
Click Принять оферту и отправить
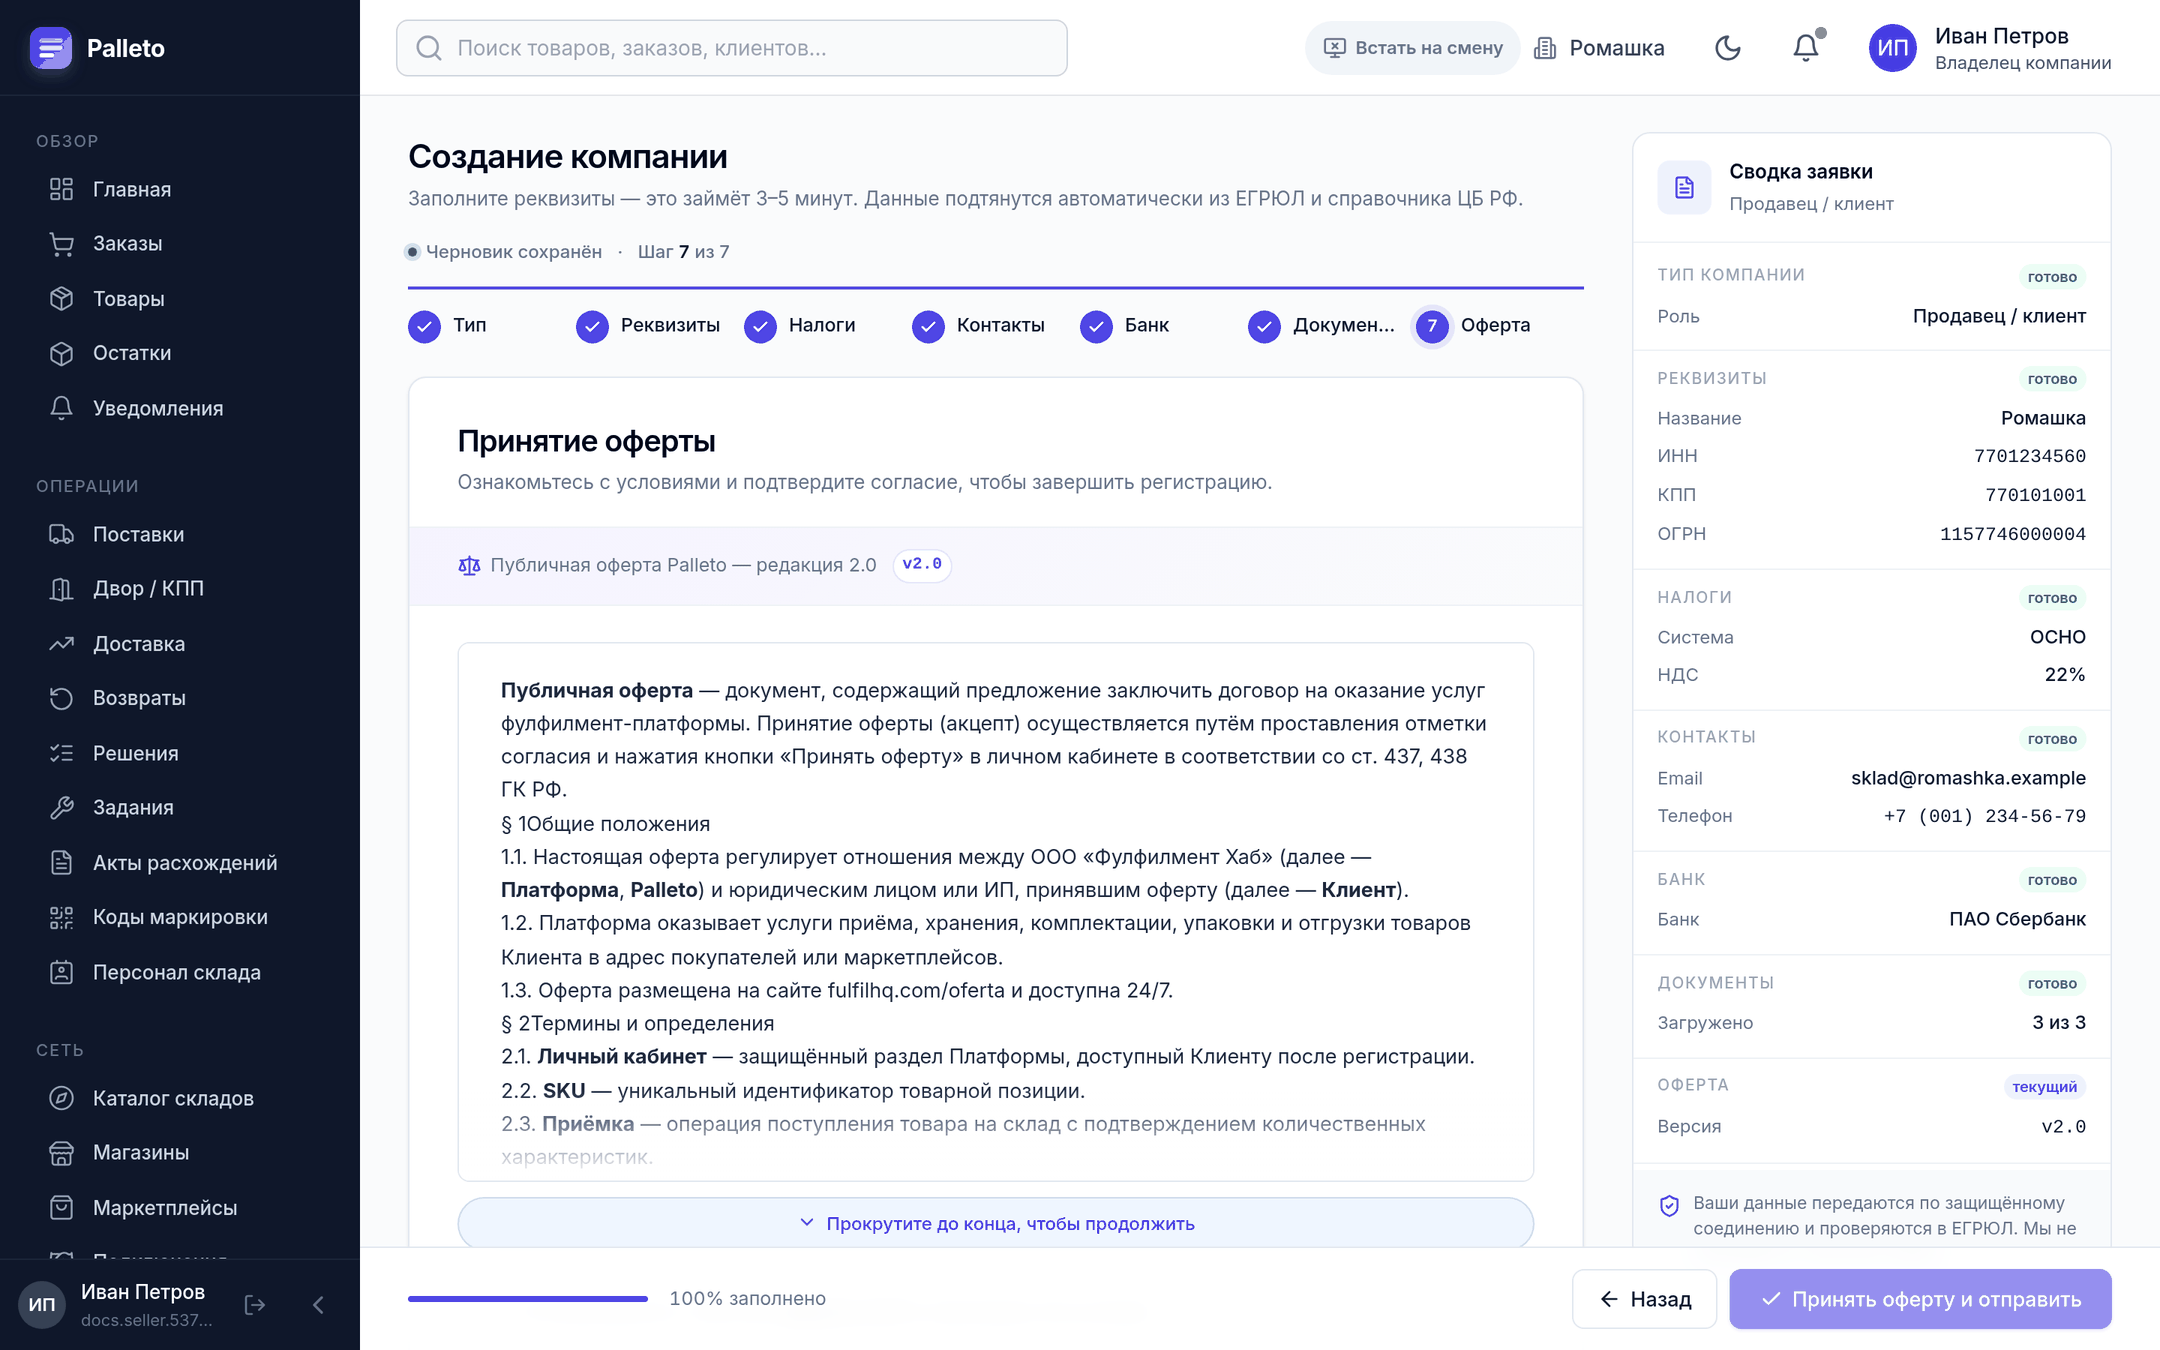[x=1921, y=1299]
